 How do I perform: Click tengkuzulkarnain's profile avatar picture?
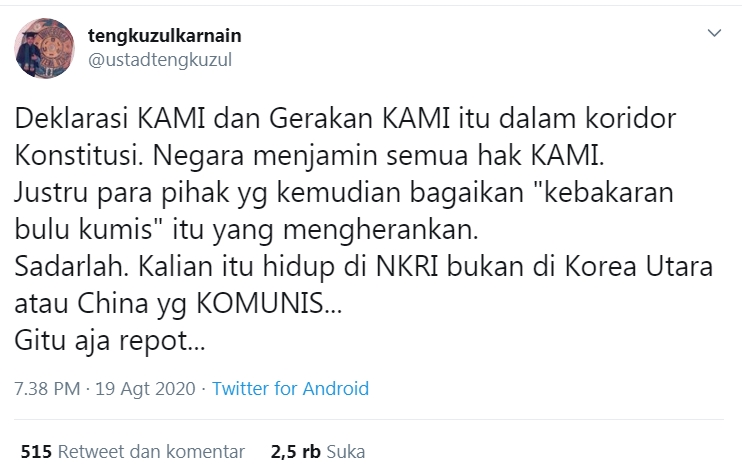coord(44,48)
